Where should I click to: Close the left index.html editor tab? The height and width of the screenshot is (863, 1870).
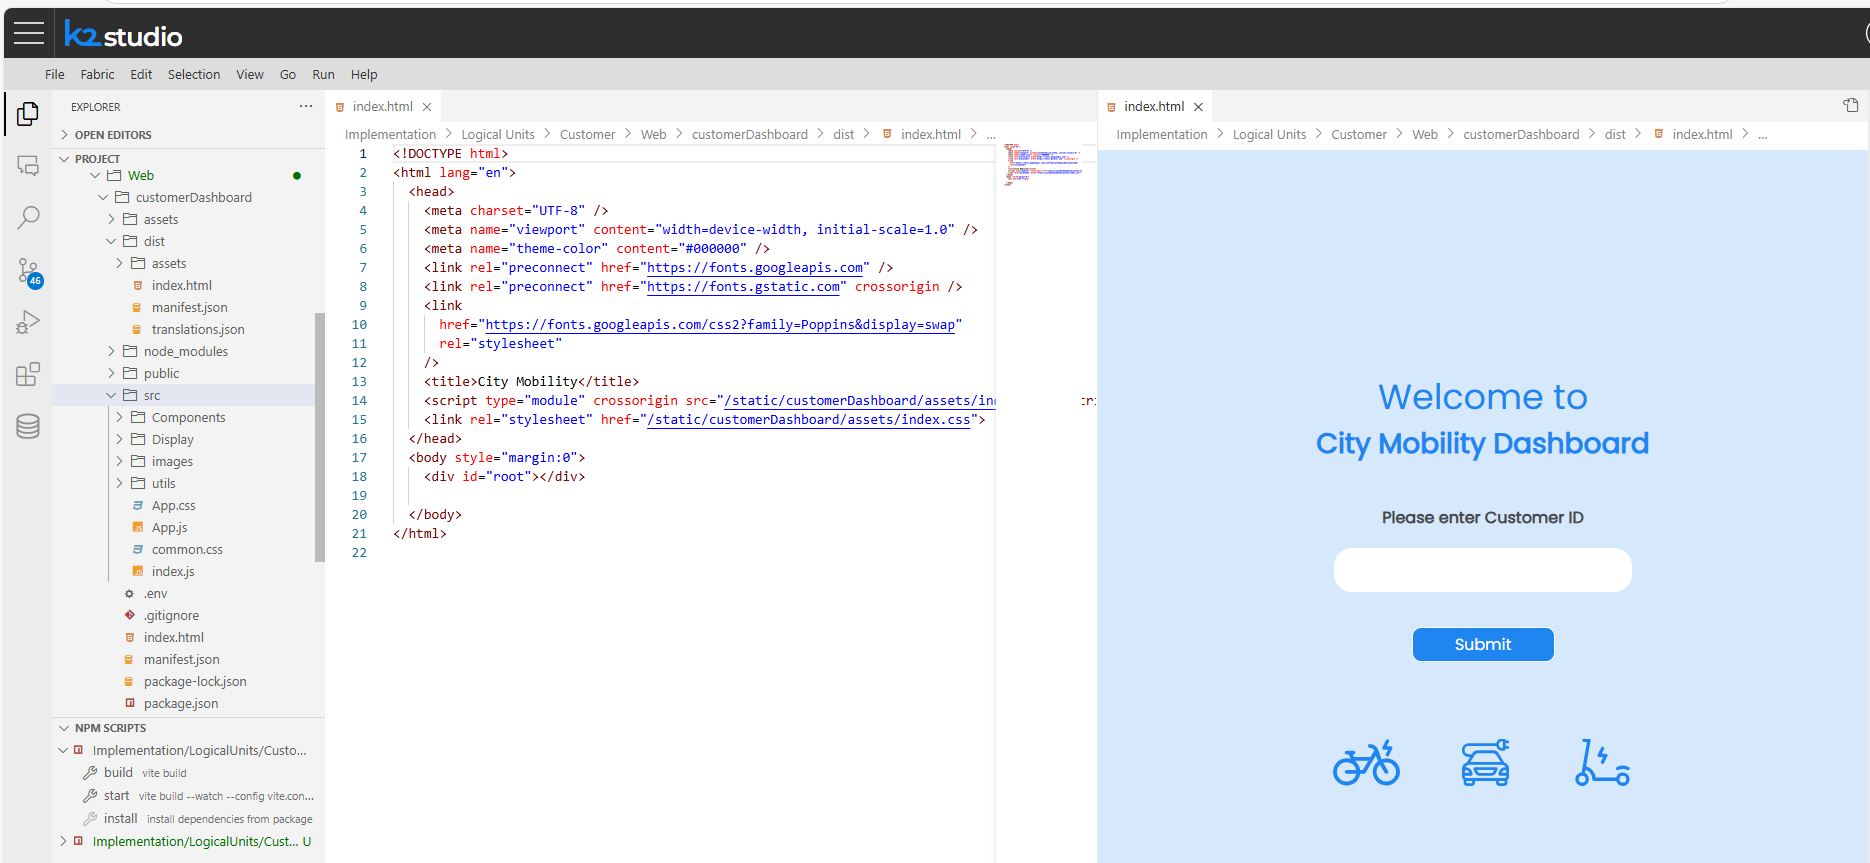[427, 107]
